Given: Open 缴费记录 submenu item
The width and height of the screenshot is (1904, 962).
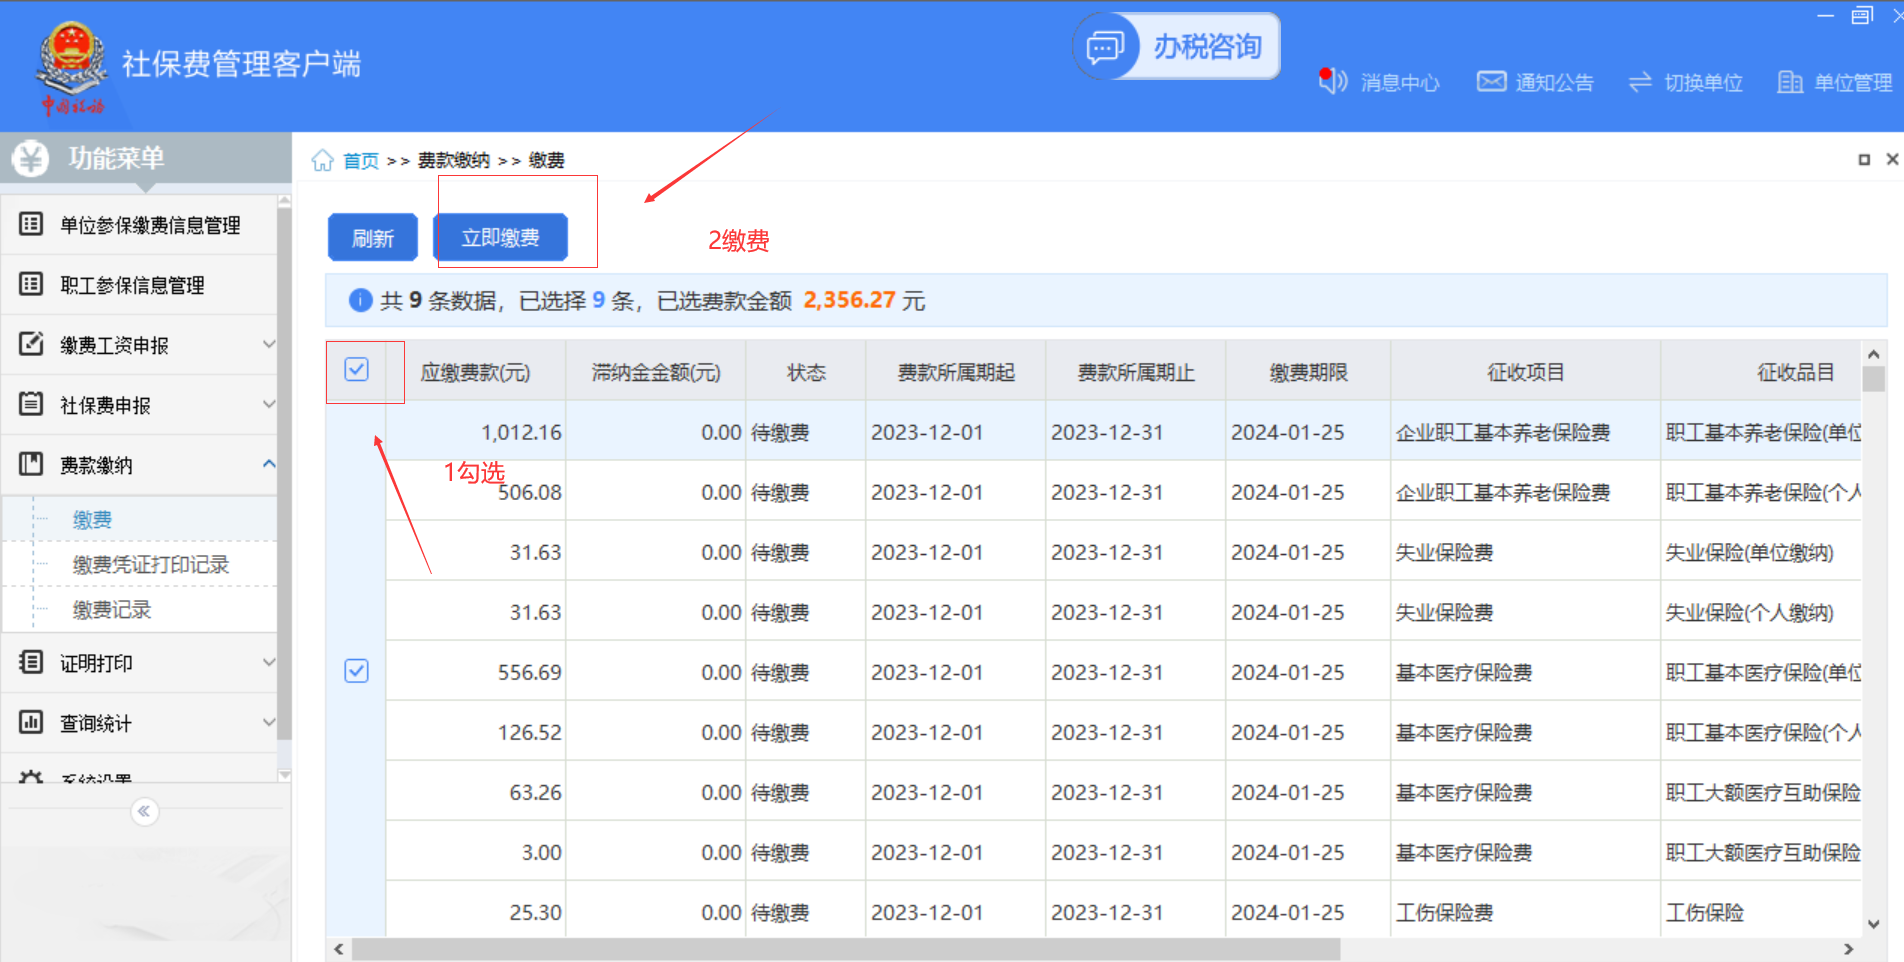Looking at the screenshot, I should [x=112, y=610].
